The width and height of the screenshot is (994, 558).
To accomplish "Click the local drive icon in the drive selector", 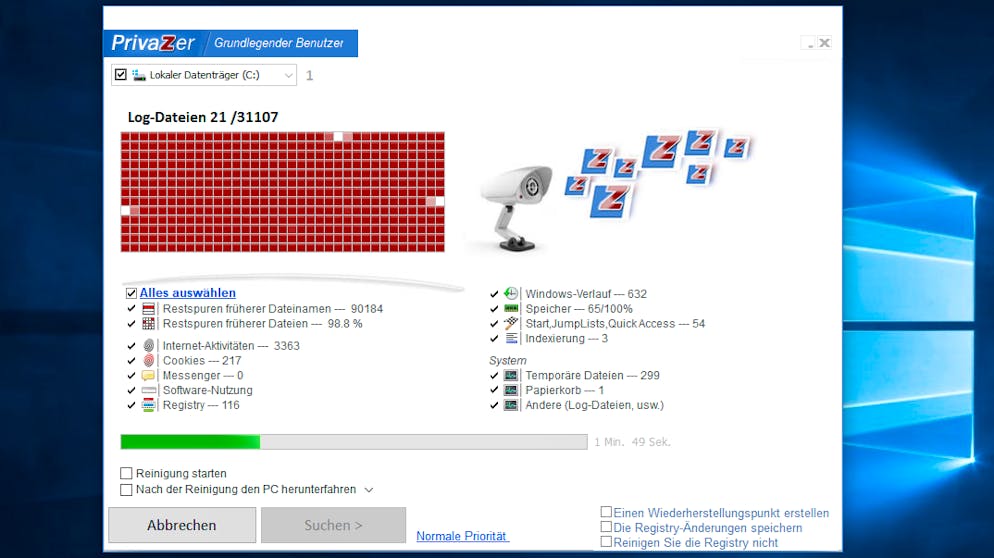I will (x=139, y=75).
